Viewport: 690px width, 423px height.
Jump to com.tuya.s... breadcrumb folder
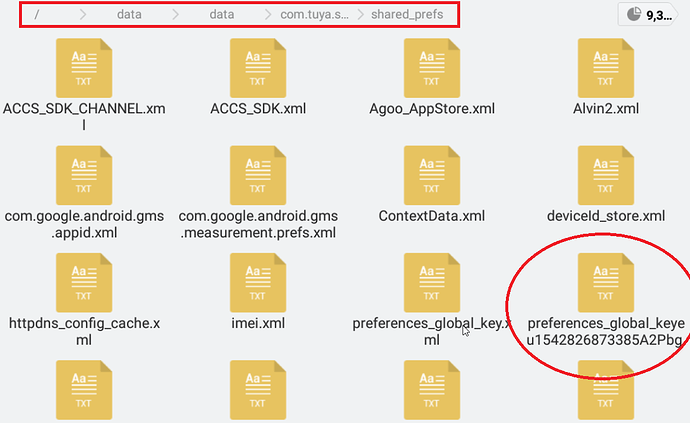314,15
